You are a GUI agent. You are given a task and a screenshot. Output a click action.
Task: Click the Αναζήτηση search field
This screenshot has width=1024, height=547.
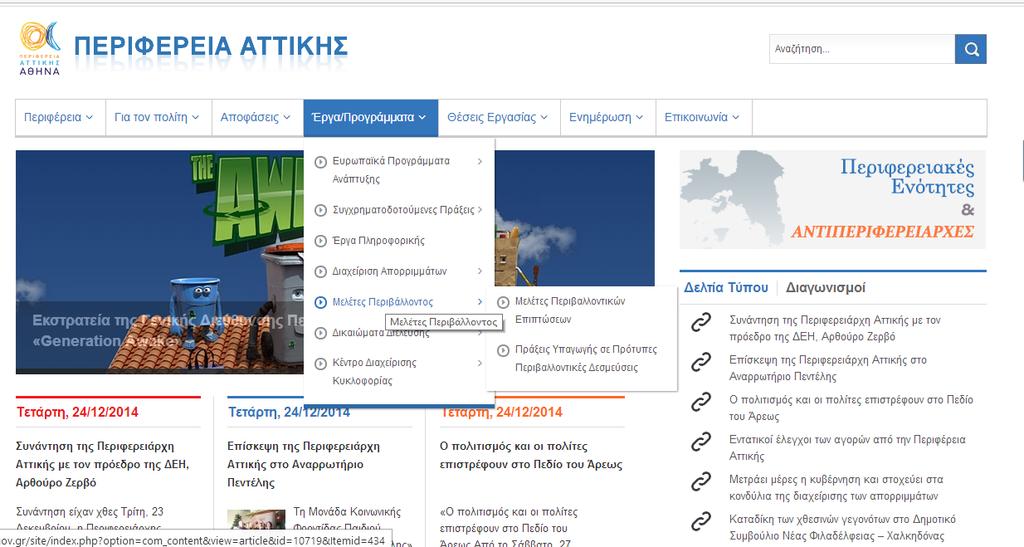(862, 49)
